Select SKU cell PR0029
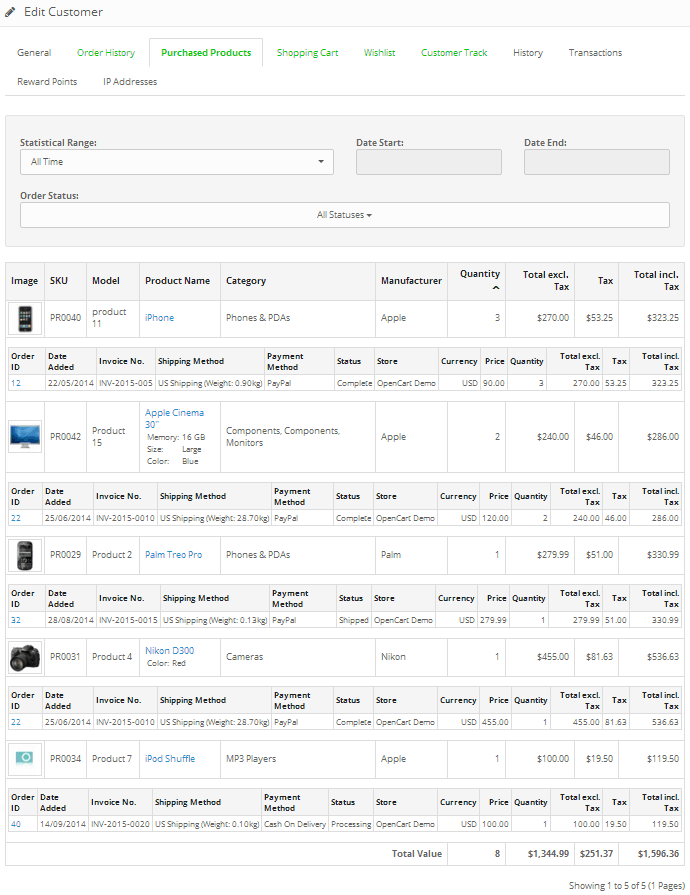 tap(66, 555)
